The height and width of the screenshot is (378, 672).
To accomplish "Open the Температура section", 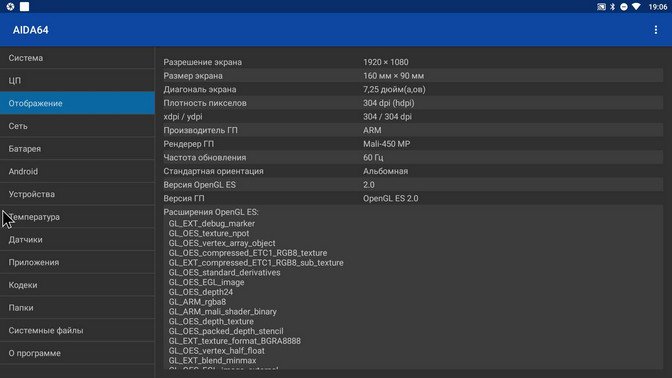I will (77, 217).
